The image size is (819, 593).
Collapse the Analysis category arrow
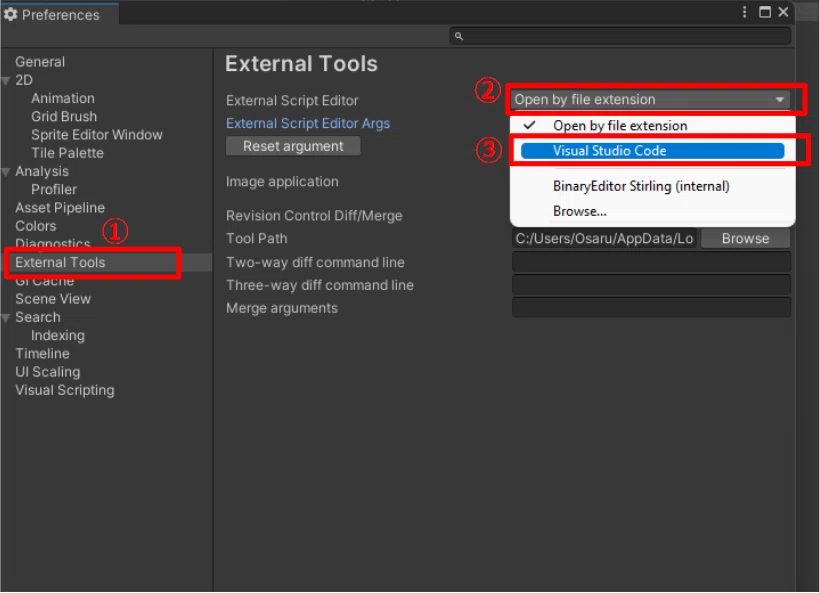[6, 172]
